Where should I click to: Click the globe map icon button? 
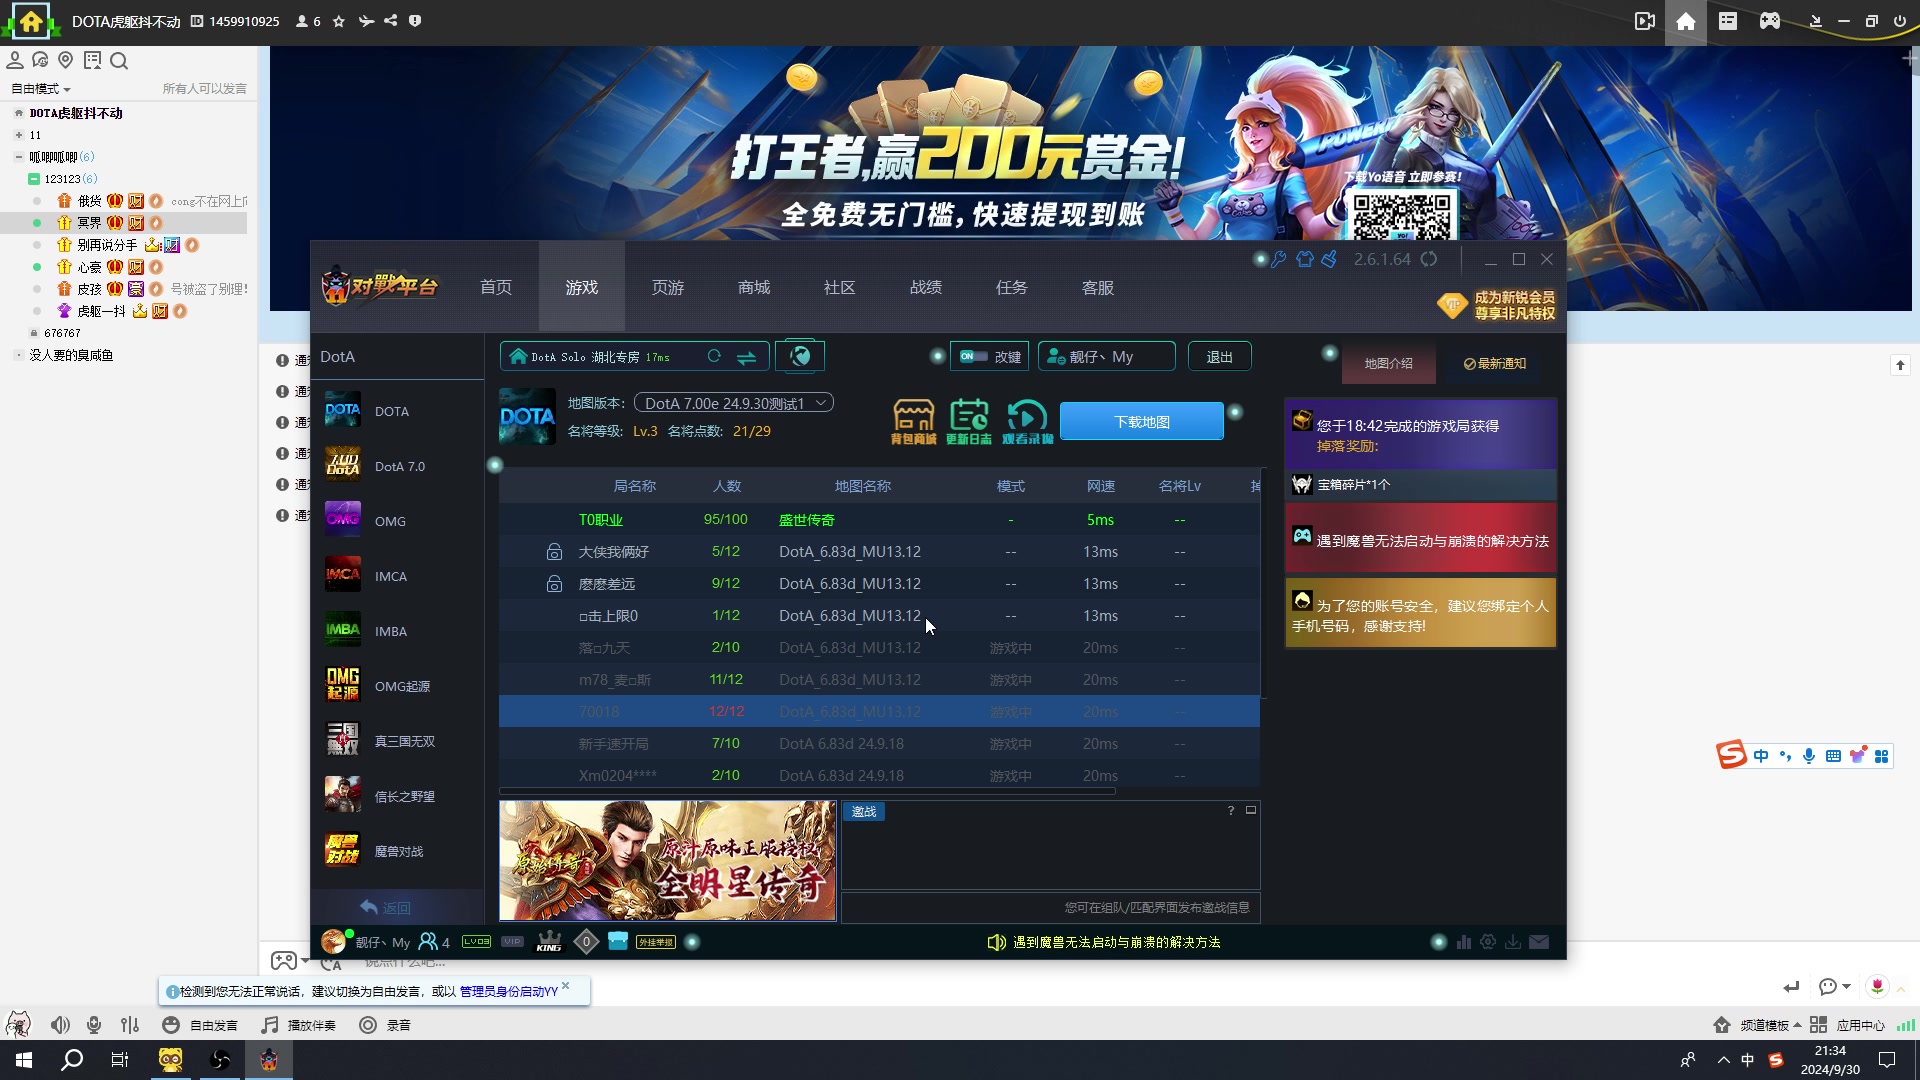(799, 356)
